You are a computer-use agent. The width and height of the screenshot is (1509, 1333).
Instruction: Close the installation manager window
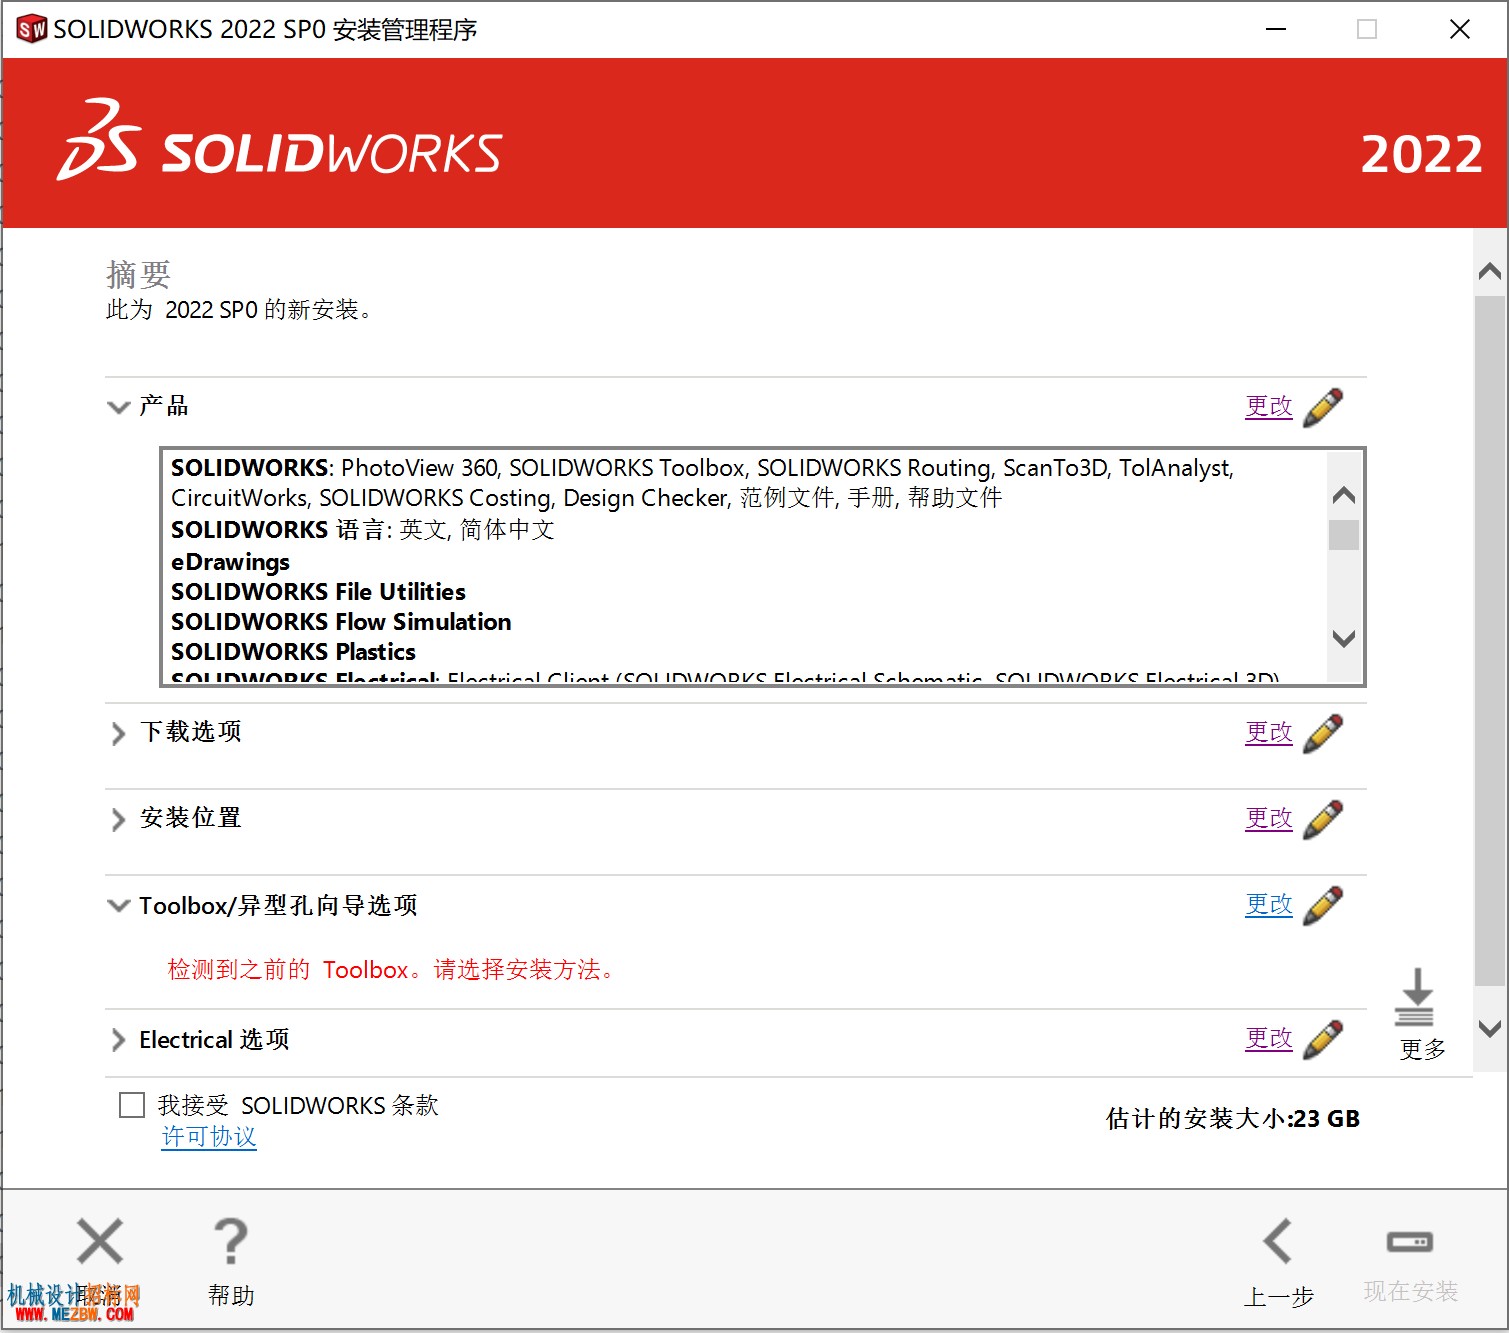click(x=1460, y=29)
